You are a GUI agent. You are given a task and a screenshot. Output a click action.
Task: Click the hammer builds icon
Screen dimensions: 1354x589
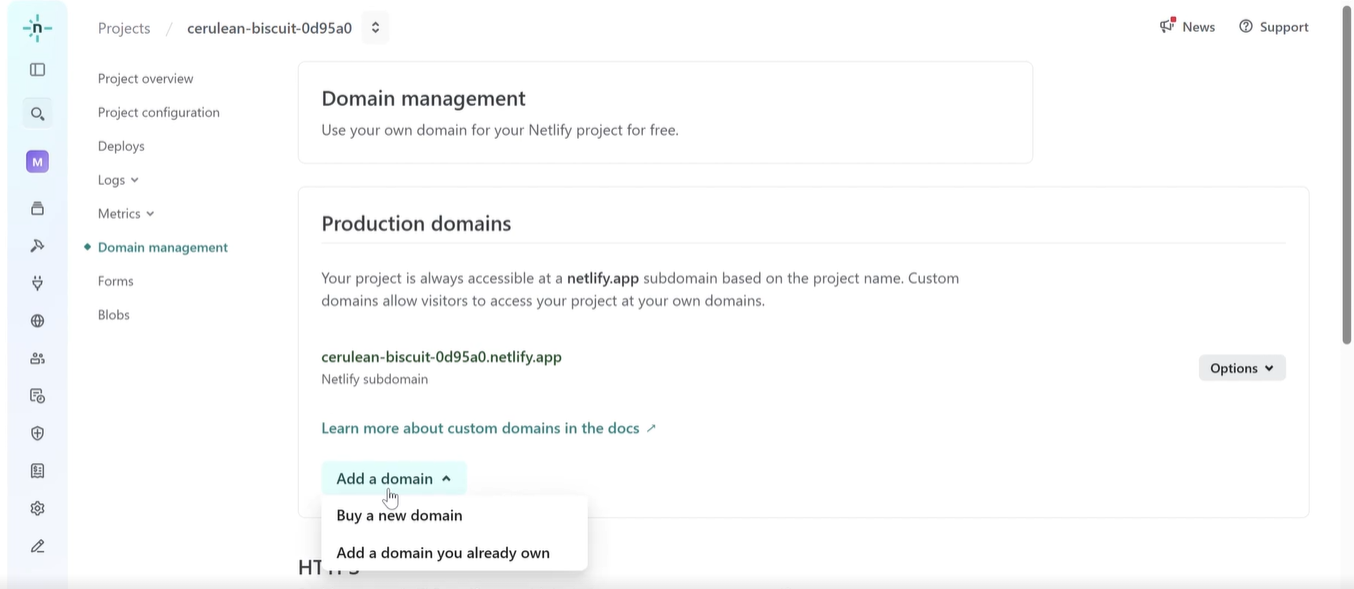[x=37, y=246]
